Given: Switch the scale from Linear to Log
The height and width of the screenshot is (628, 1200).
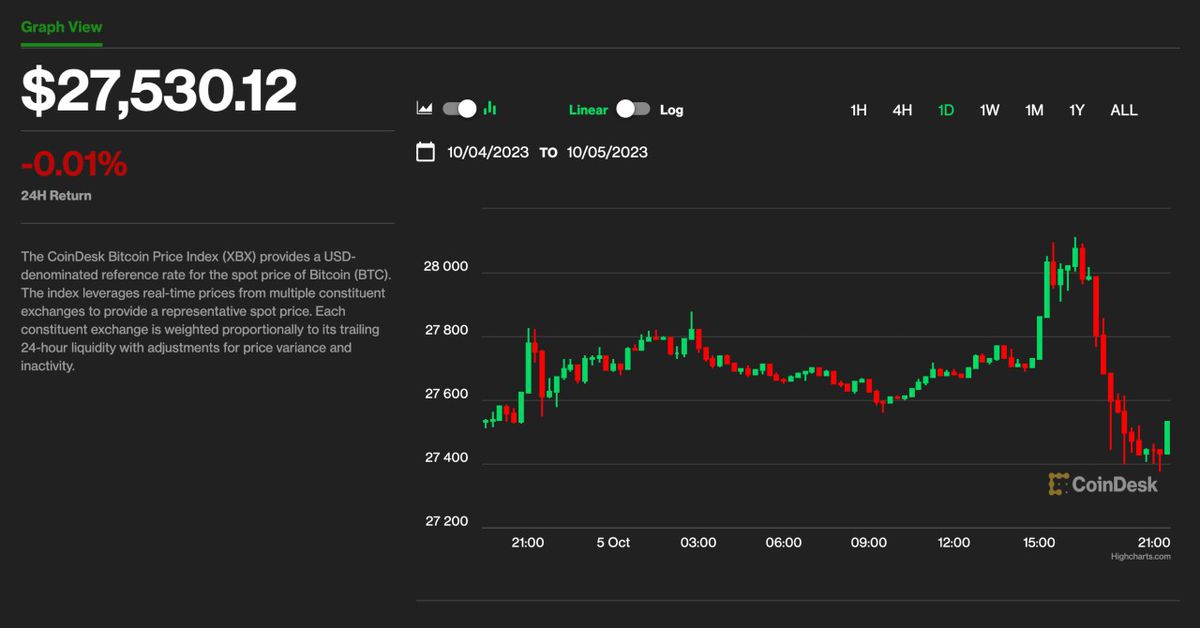Looking at the screenshot, I should click(x=632, y=110).
